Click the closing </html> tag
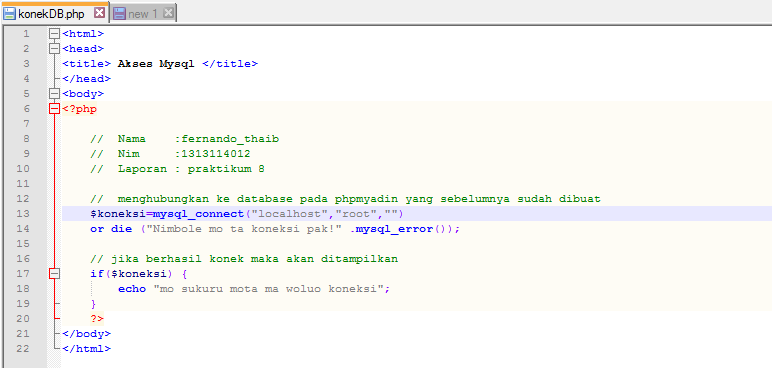Screen dimensions: 772x368 pyautogui.click(x=87, y=349)
